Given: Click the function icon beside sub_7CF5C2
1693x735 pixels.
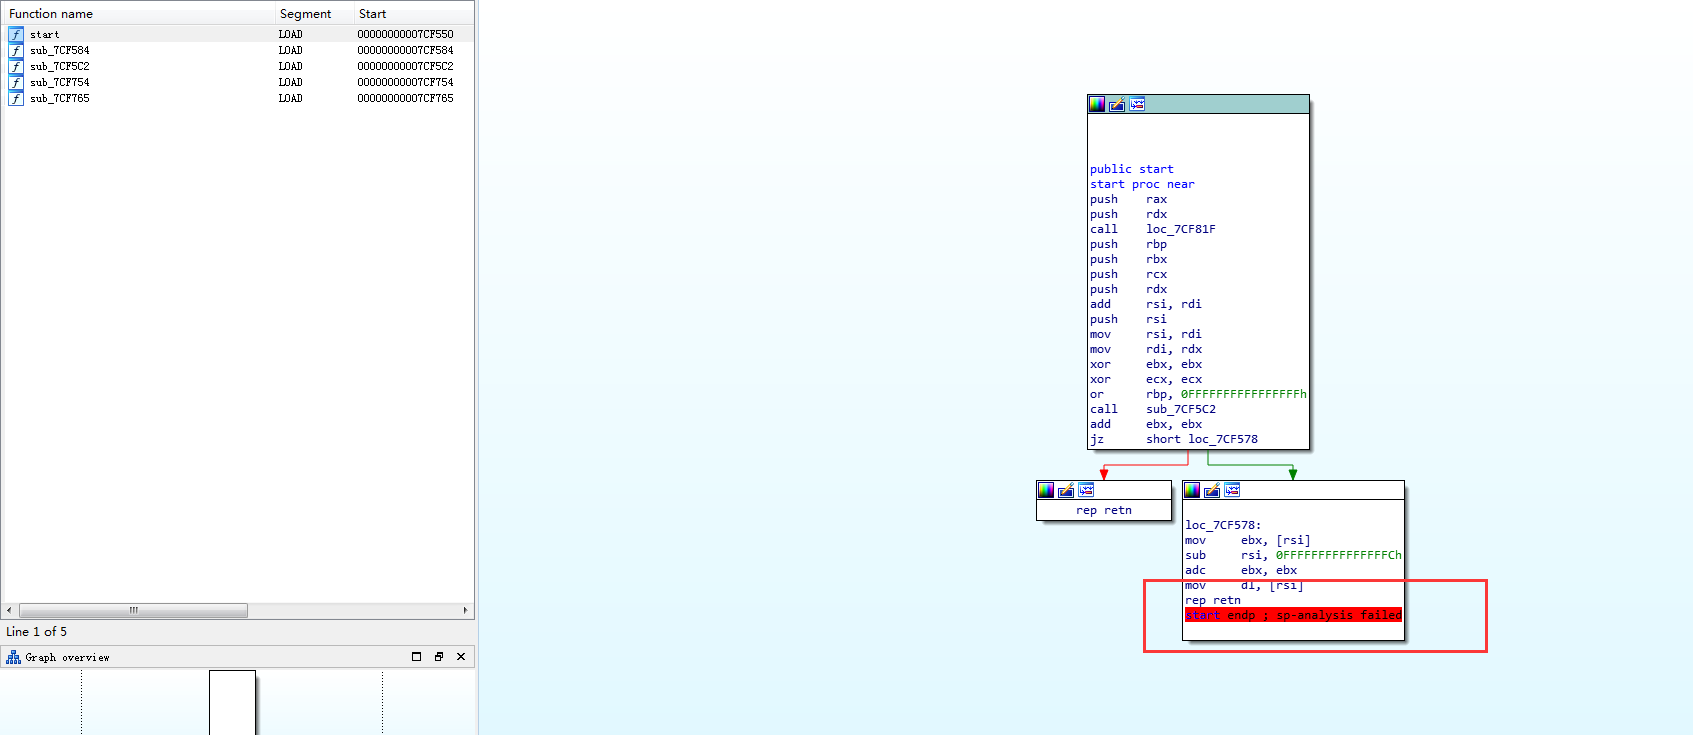Looking at the screenshot, I should (16, 66).
